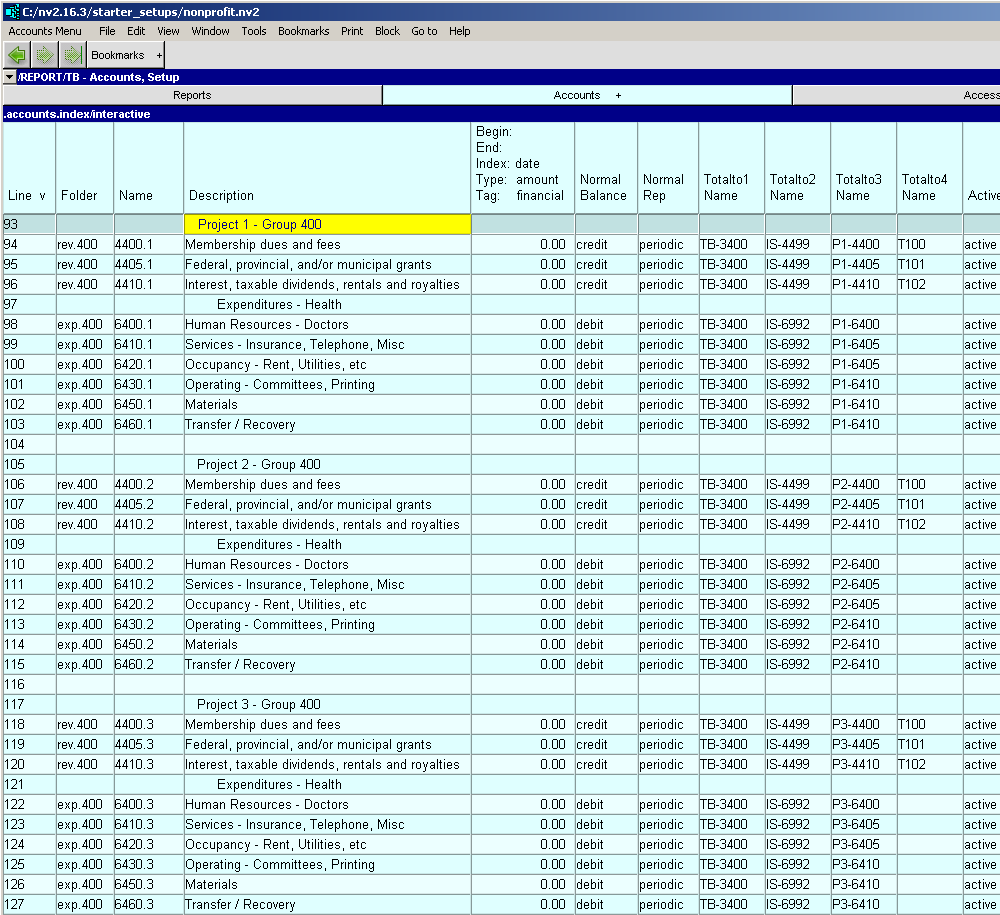
Task: Open the Go to menu
Action: [424, 31]
